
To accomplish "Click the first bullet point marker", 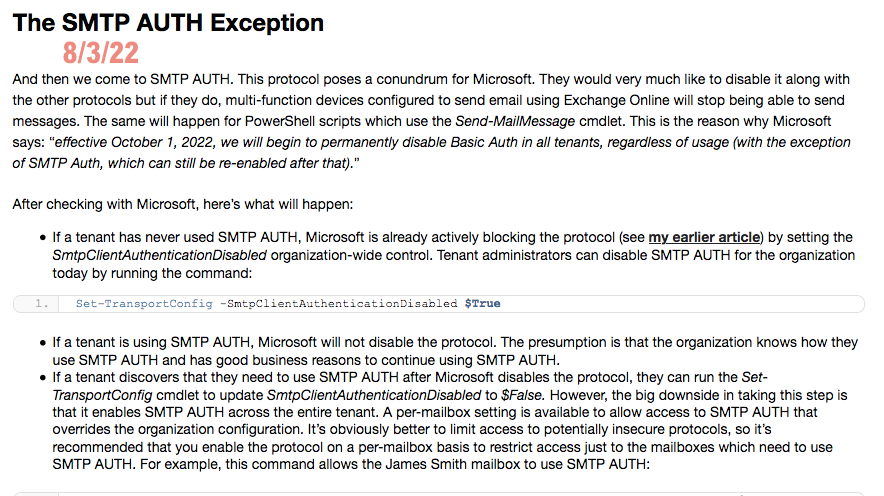I will [x=43, y=238].
